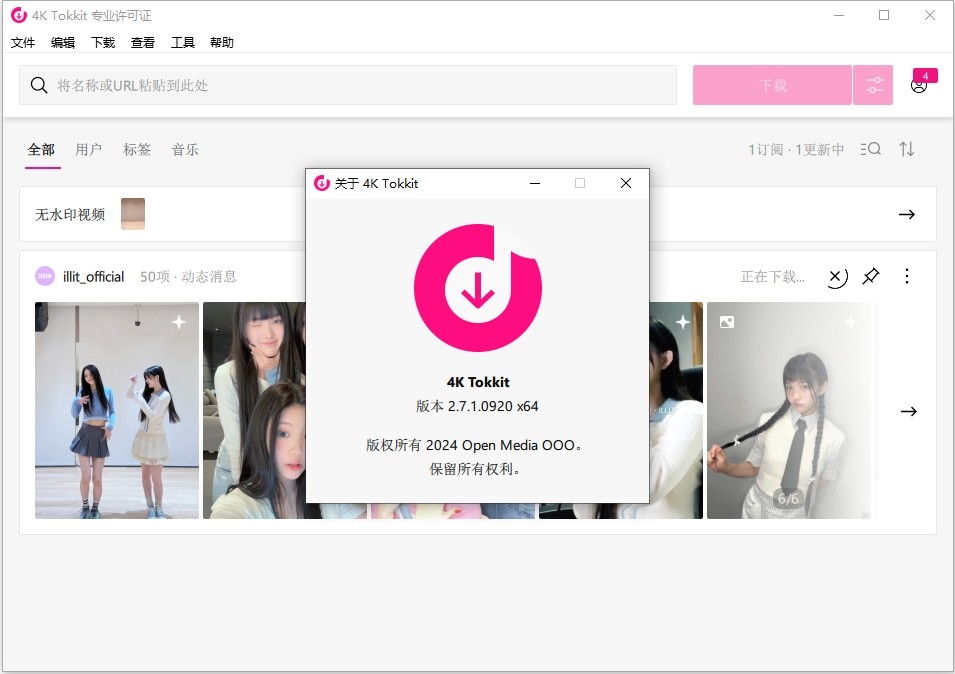
Task: Click illit_official username text
Action: pyautogui.click(x=93, y=277)
